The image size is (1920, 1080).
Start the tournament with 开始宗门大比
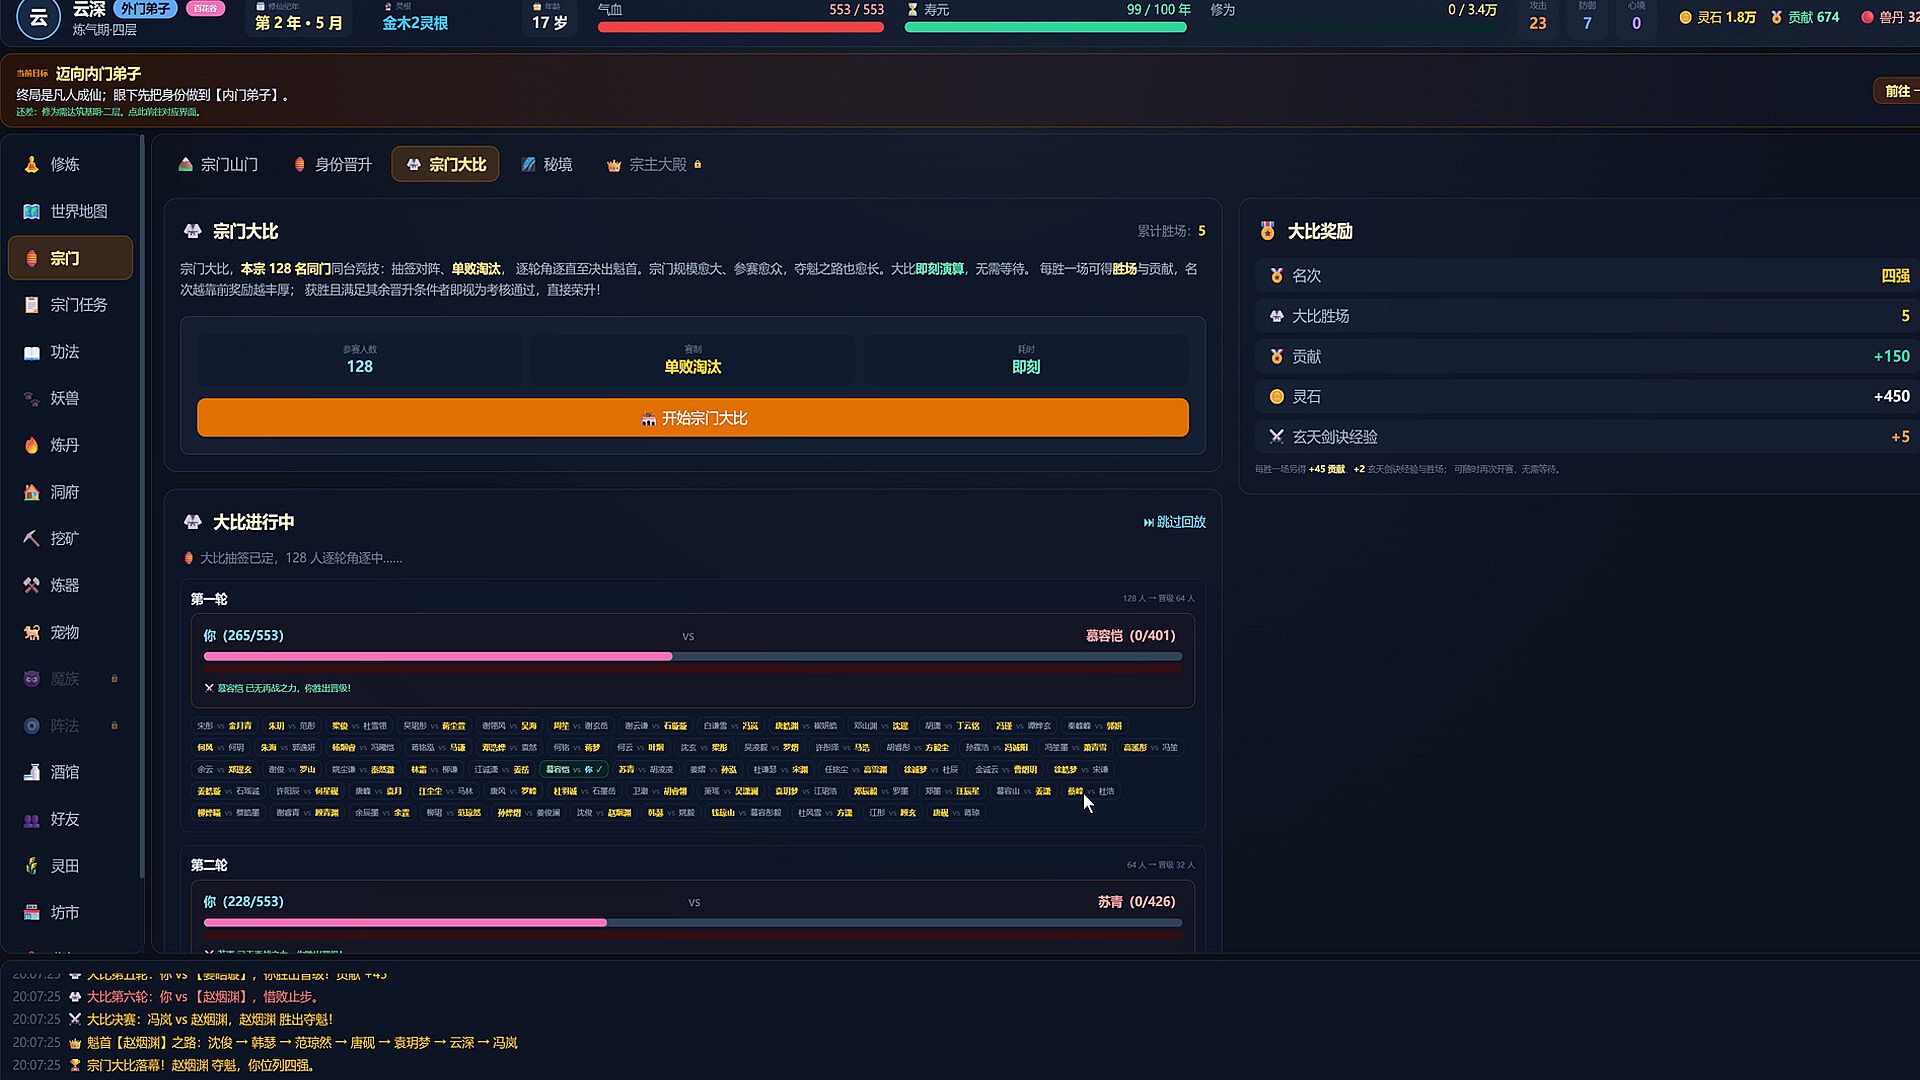693,418
